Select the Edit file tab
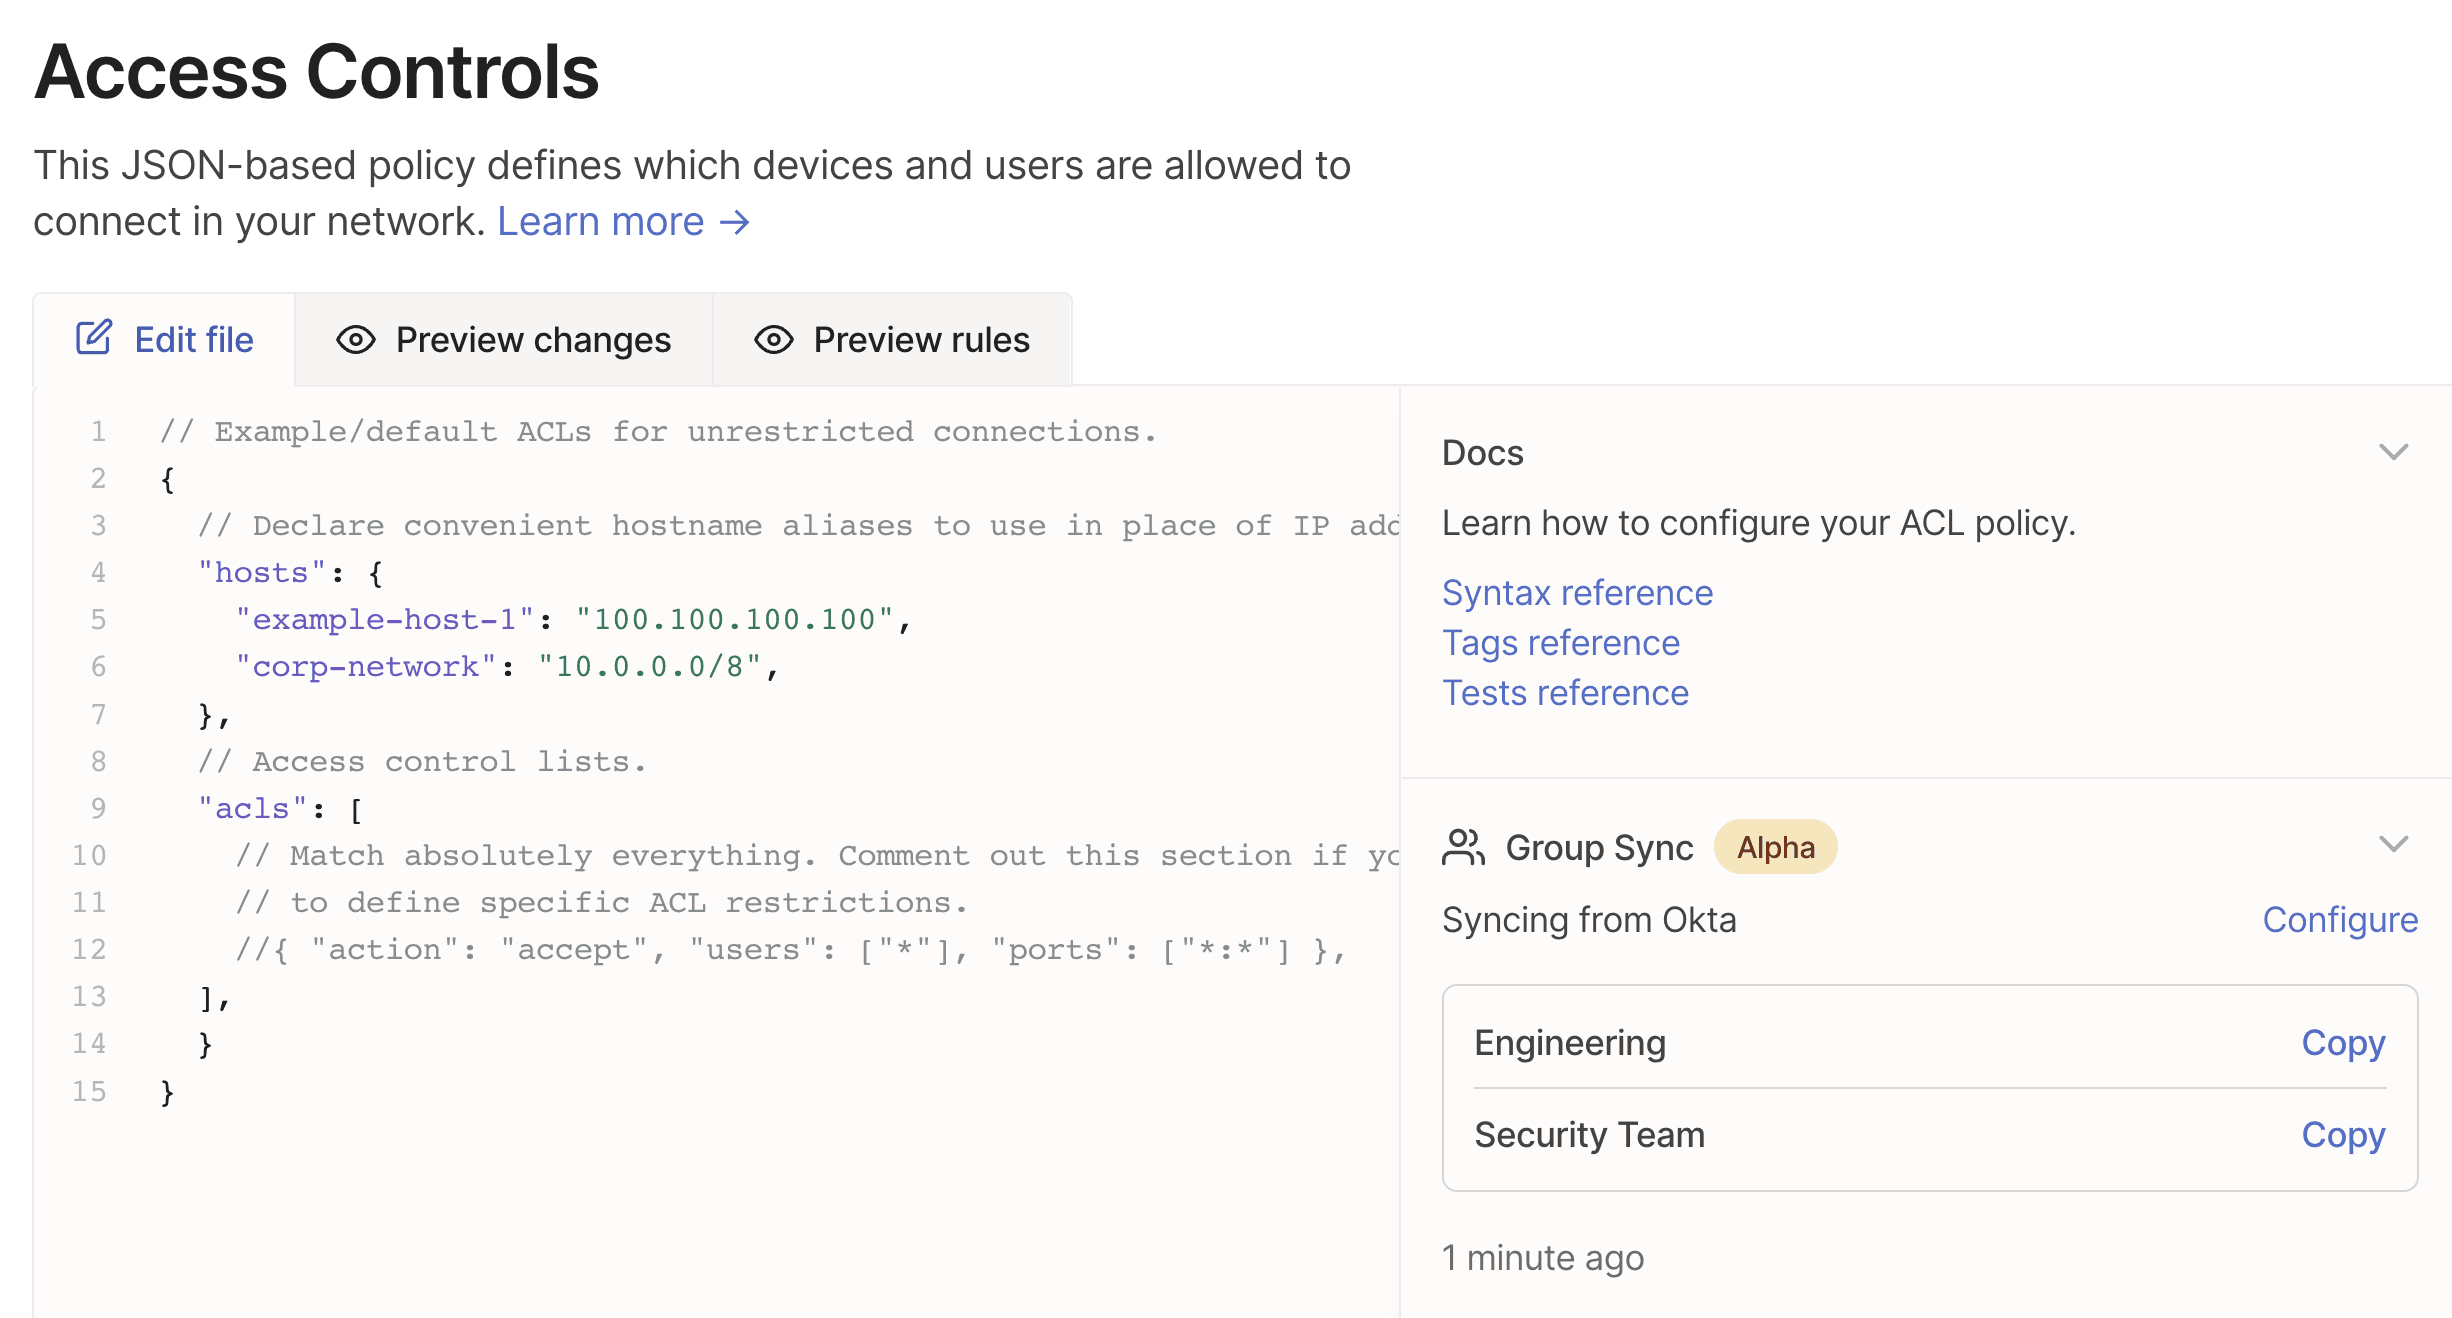This screenshot has width=2452, height=1318. 194,339
